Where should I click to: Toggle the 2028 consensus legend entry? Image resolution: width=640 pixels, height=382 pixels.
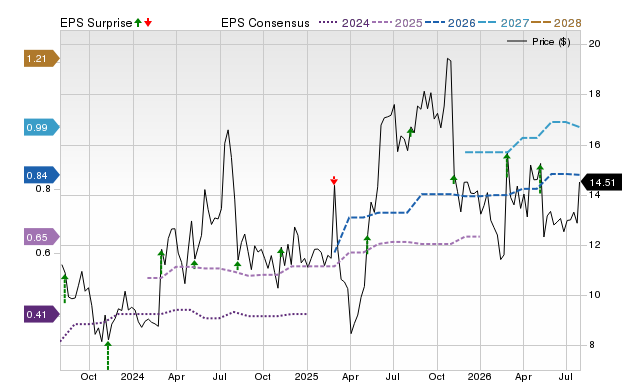pos(556,23)
